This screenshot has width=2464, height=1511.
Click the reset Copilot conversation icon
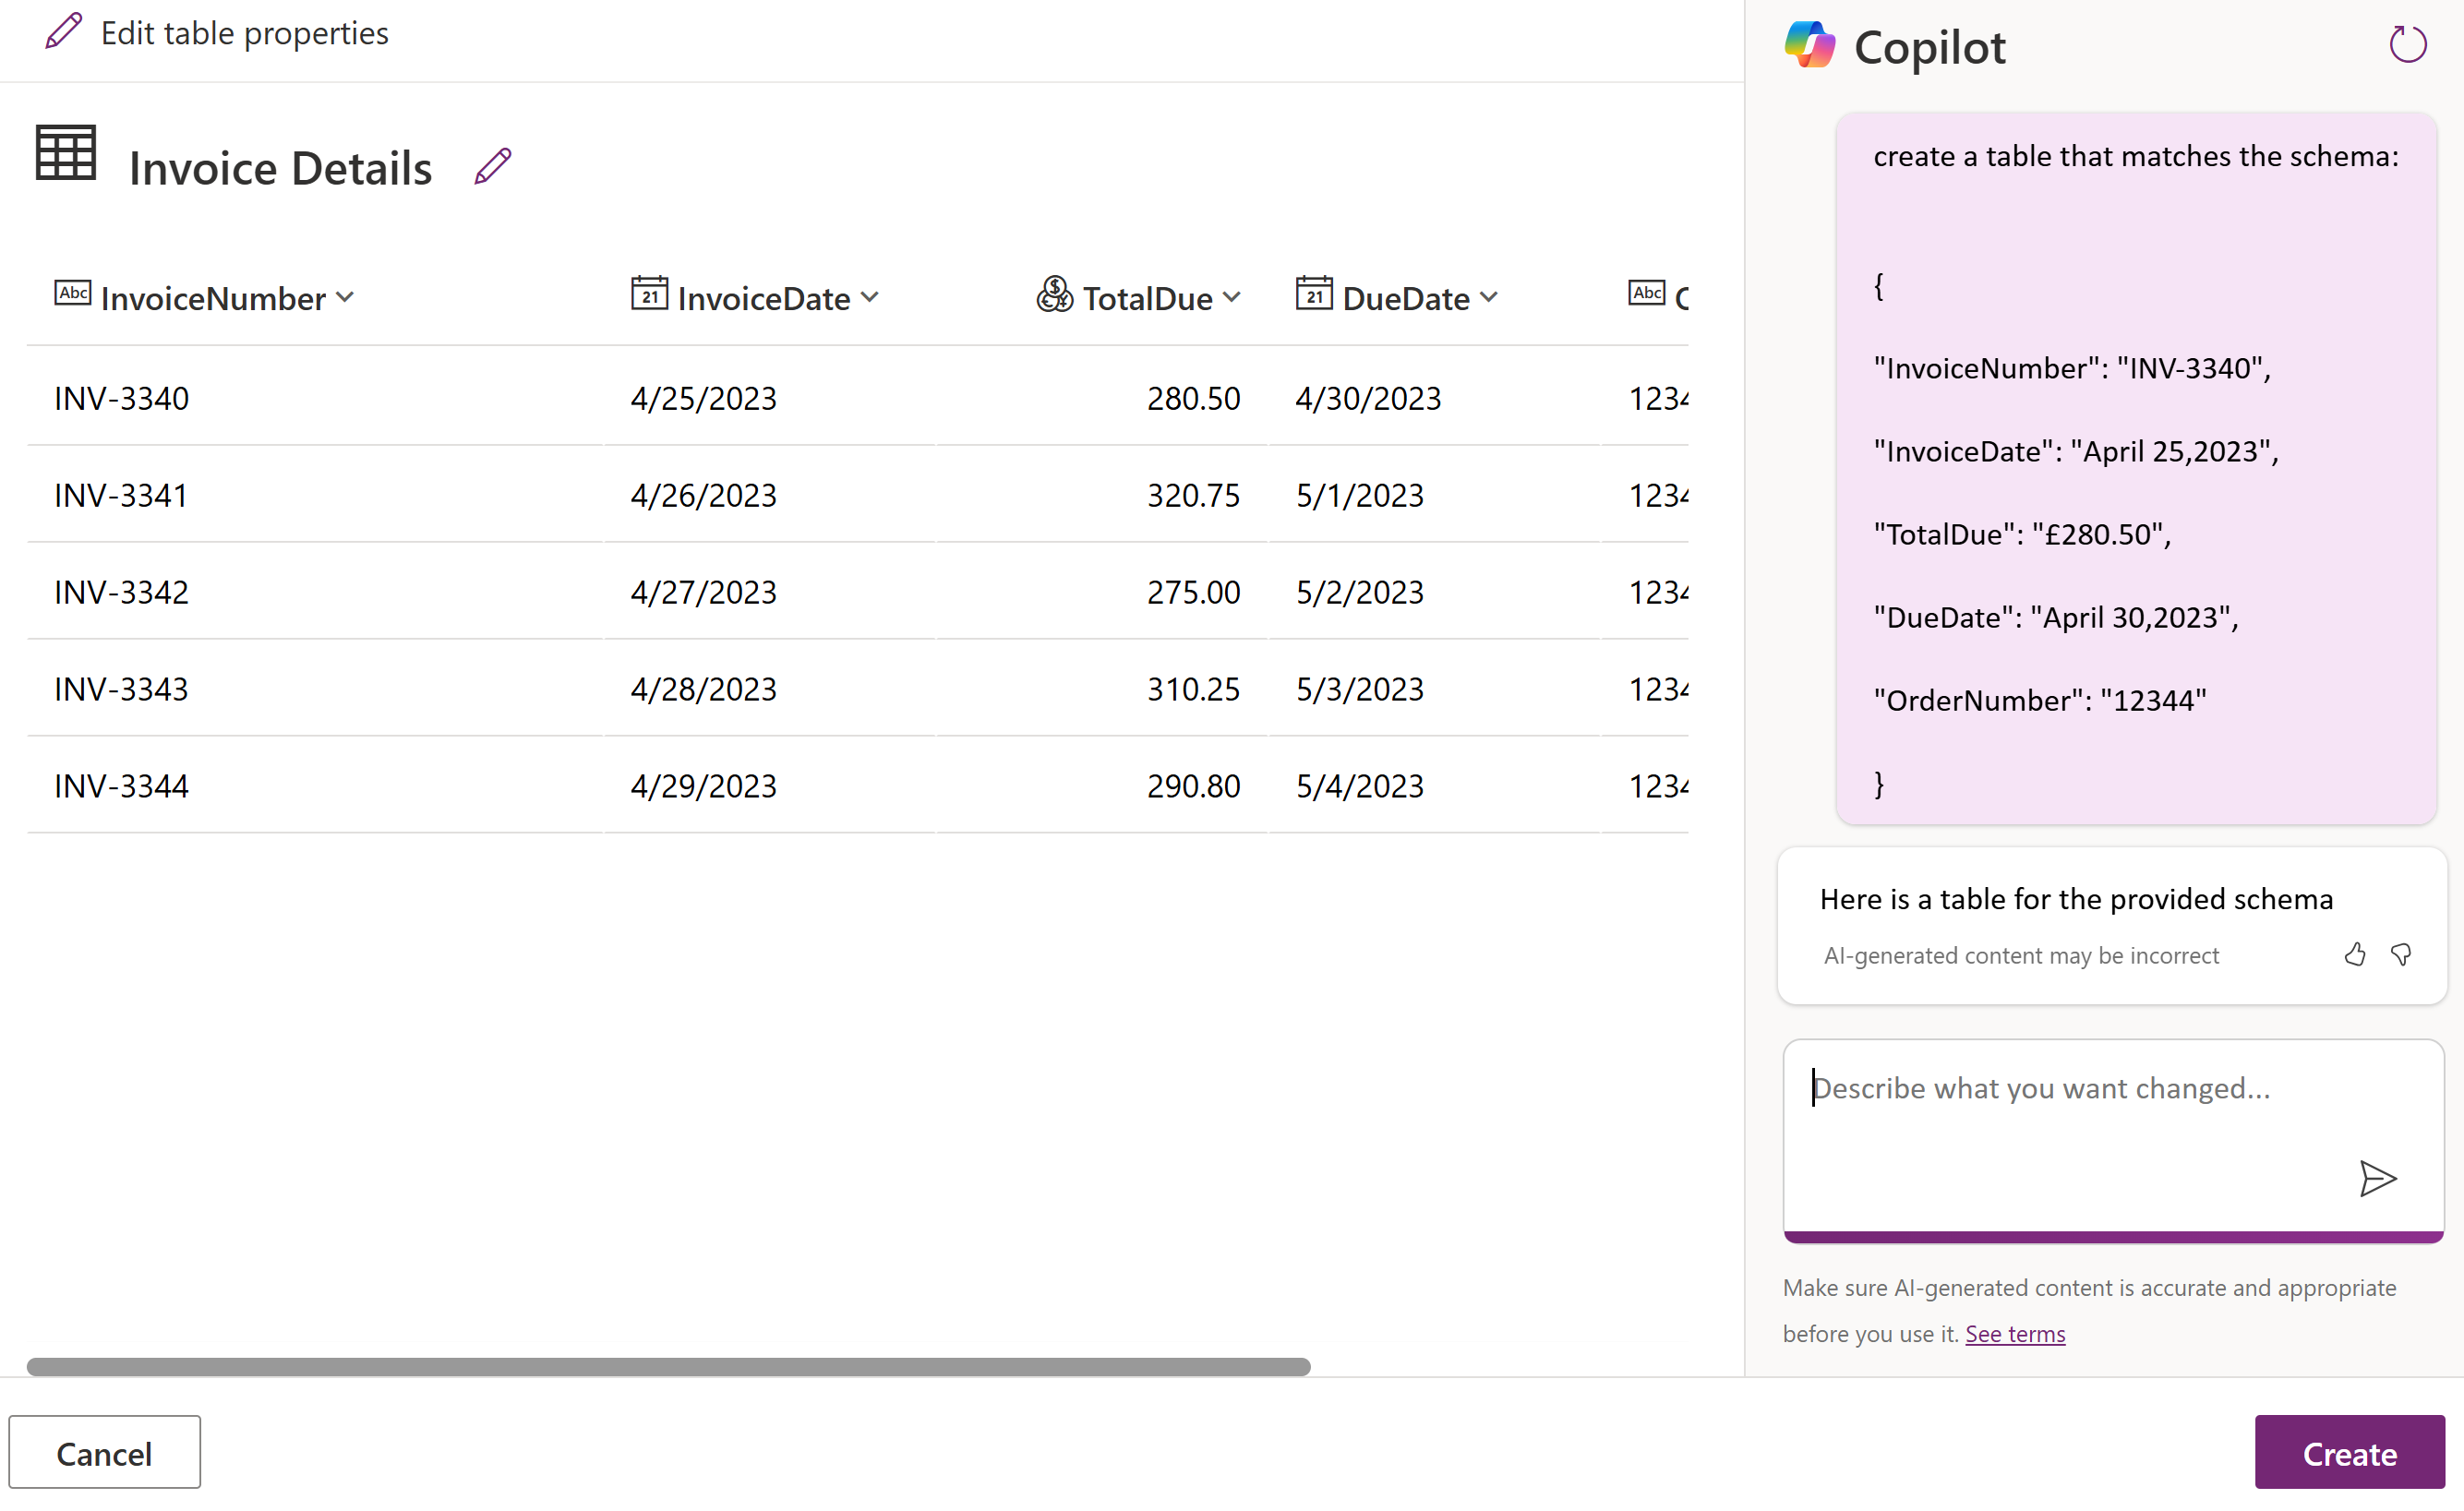point(2407,45)
